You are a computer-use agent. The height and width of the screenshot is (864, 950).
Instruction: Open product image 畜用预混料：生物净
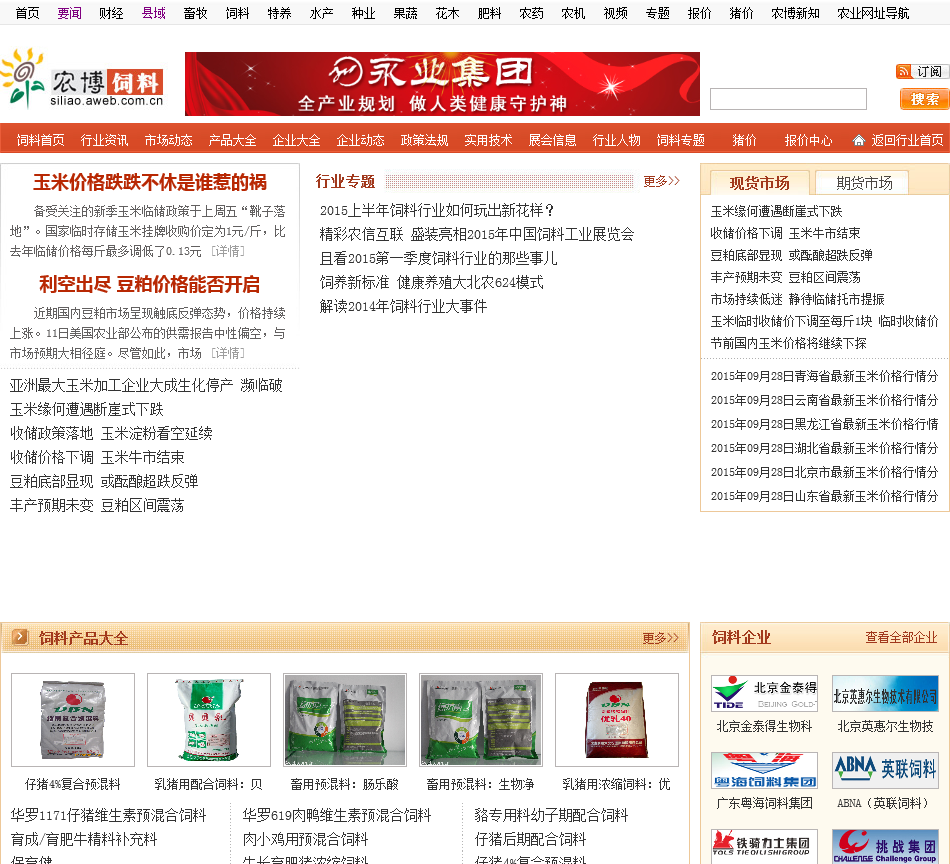point(480,720)
